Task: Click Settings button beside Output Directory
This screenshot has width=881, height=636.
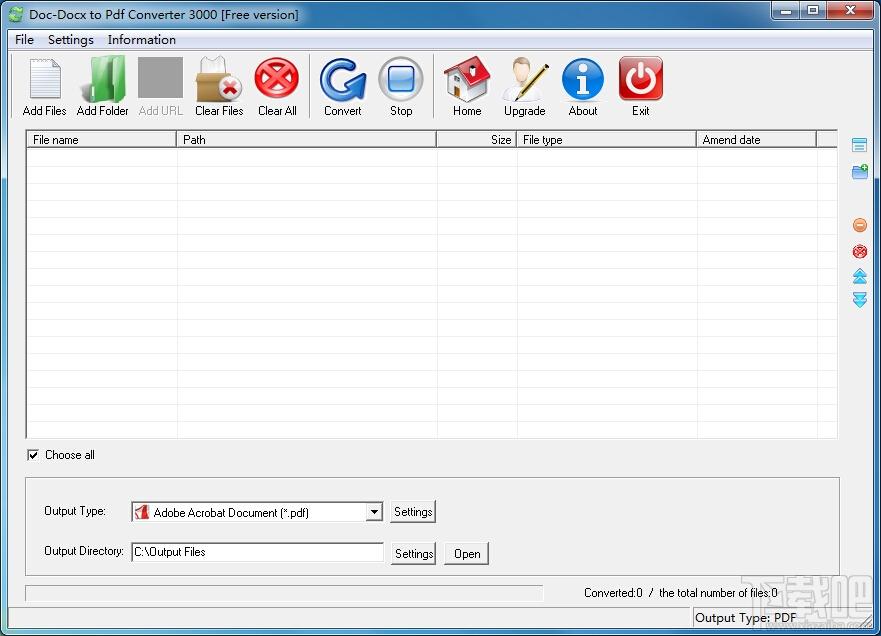Action: 414,553
